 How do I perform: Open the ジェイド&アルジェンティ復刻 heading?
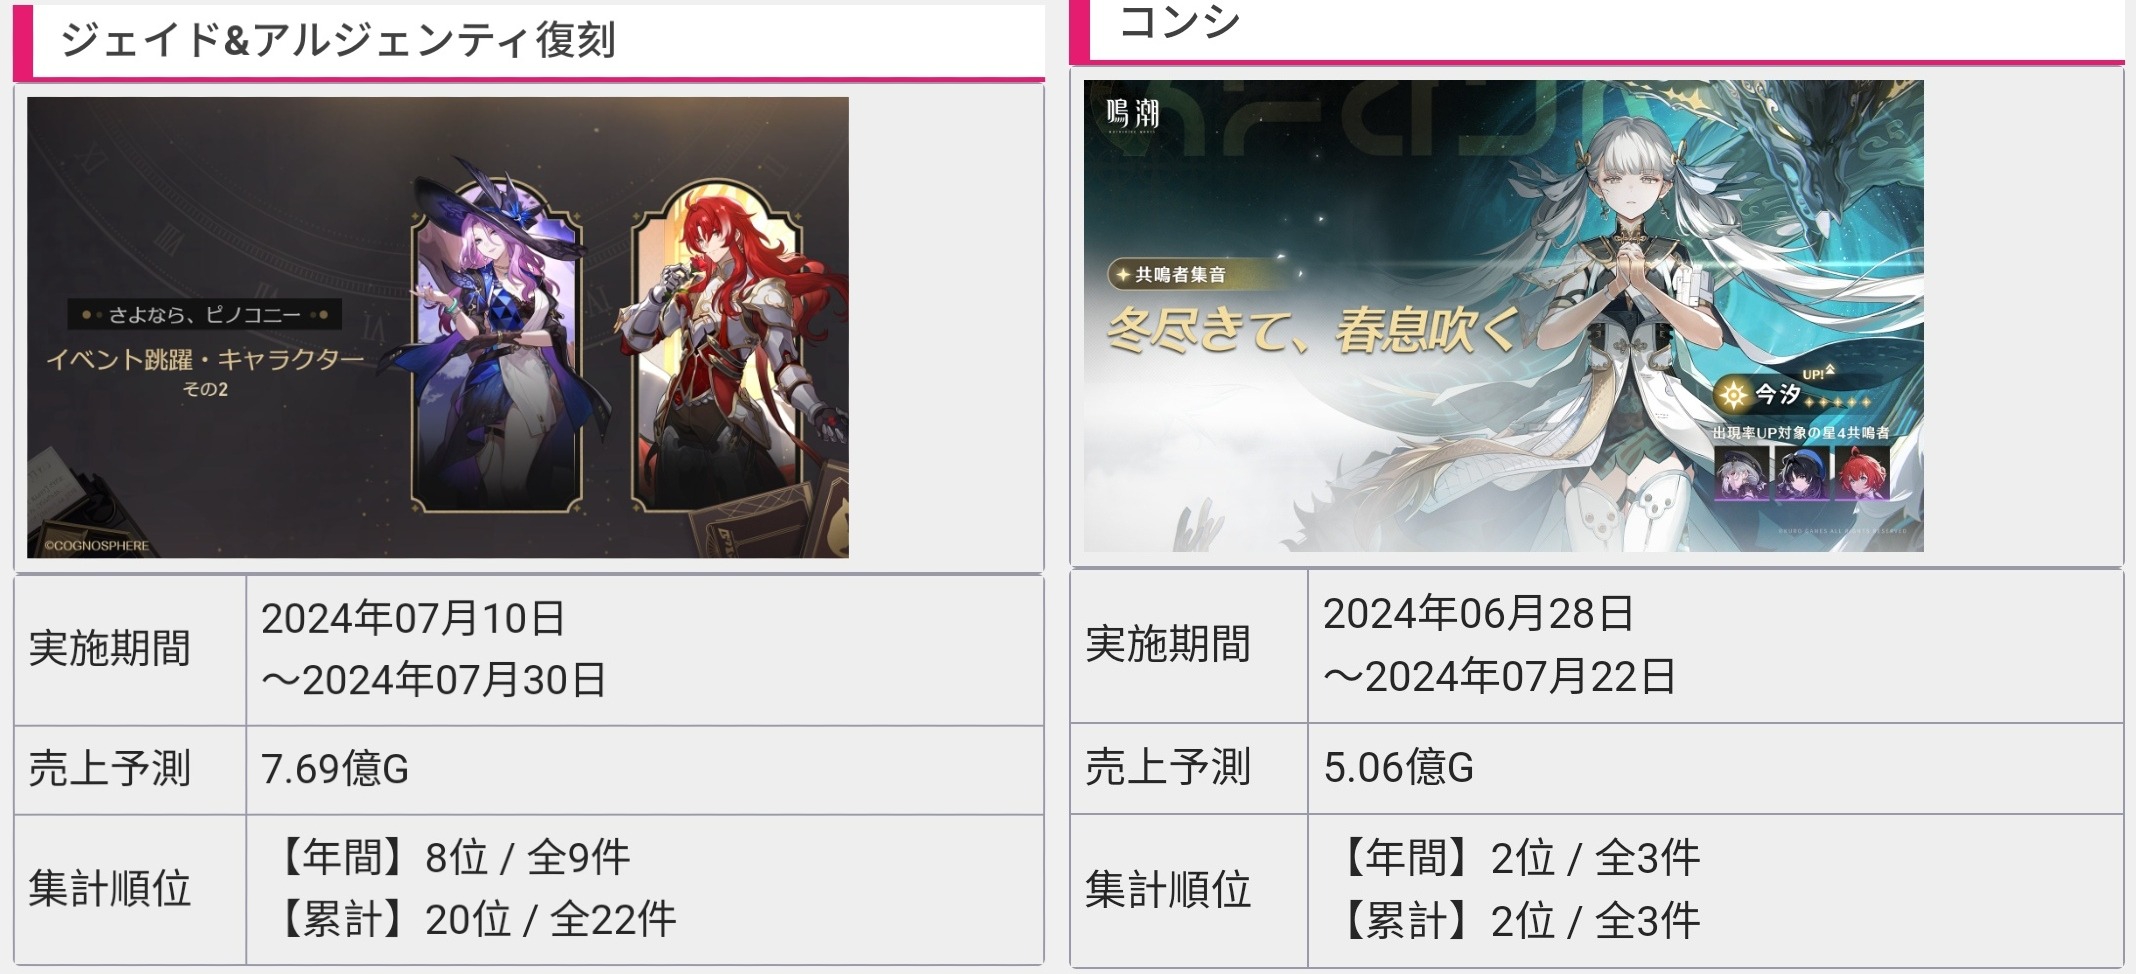click(338, 41)
